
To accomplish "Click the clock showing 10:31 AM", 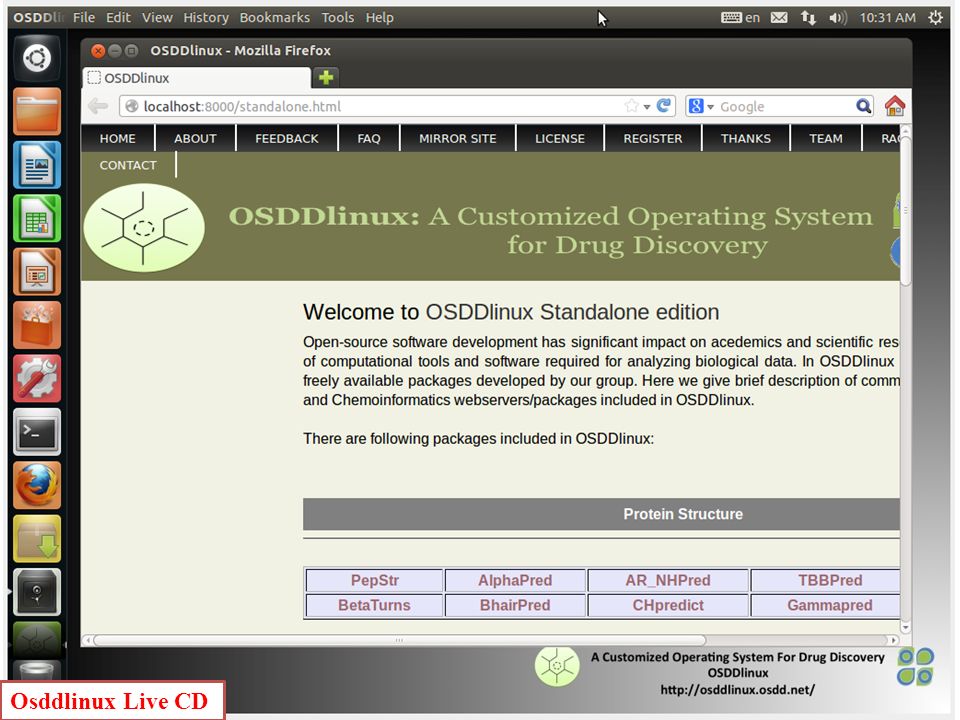I will coord(888,18).
